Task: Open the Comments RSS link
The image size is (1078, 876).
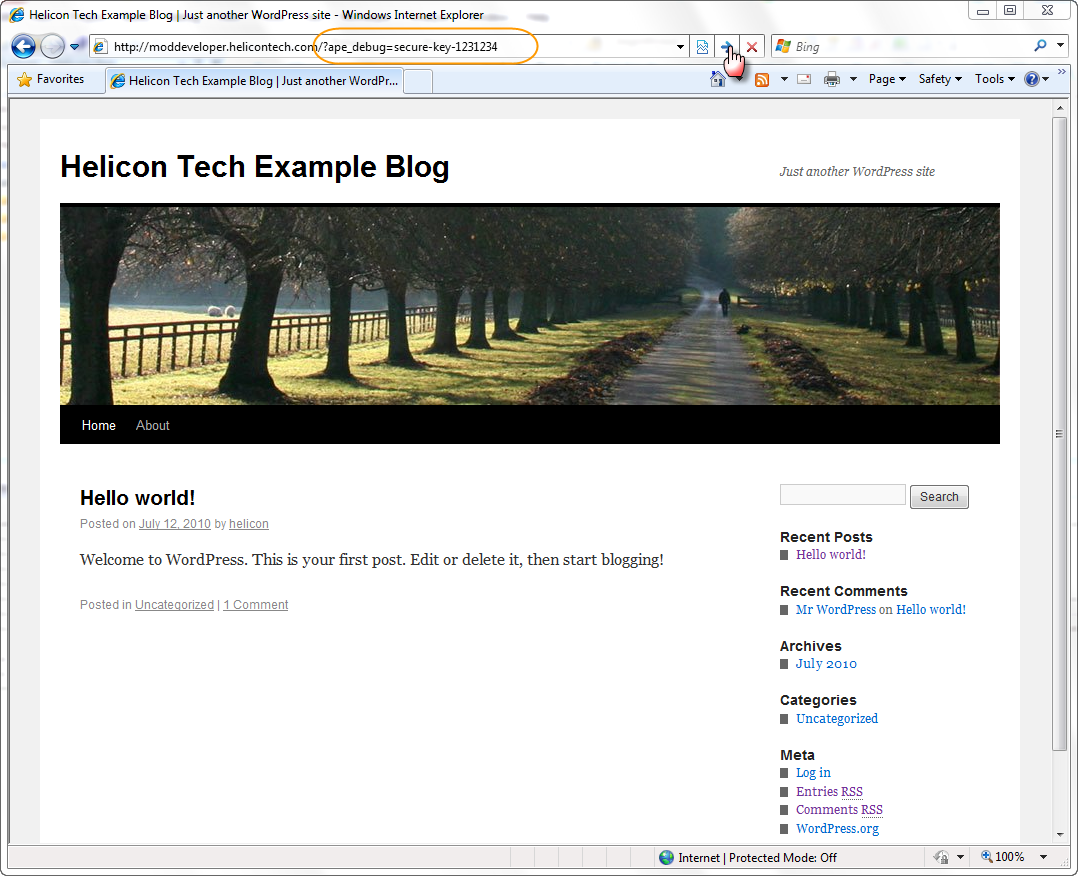Action: pyautogui.click(x=839, y=810)
